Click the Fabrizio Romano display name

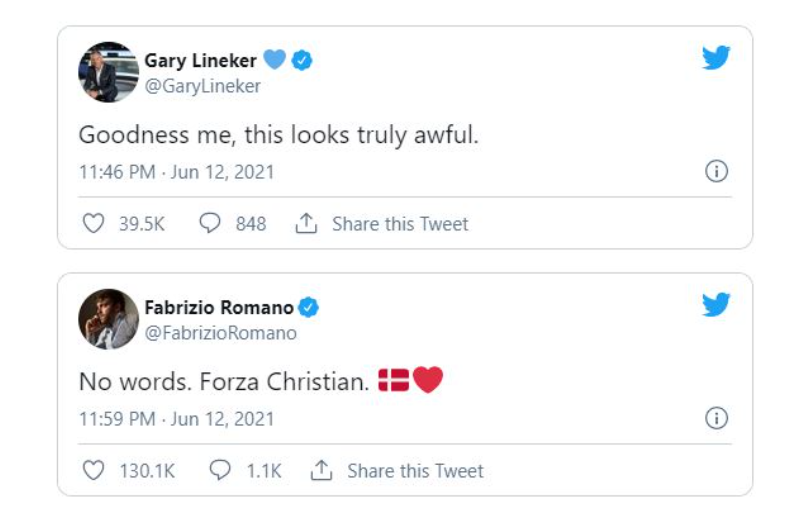click(x=218, y=308)
